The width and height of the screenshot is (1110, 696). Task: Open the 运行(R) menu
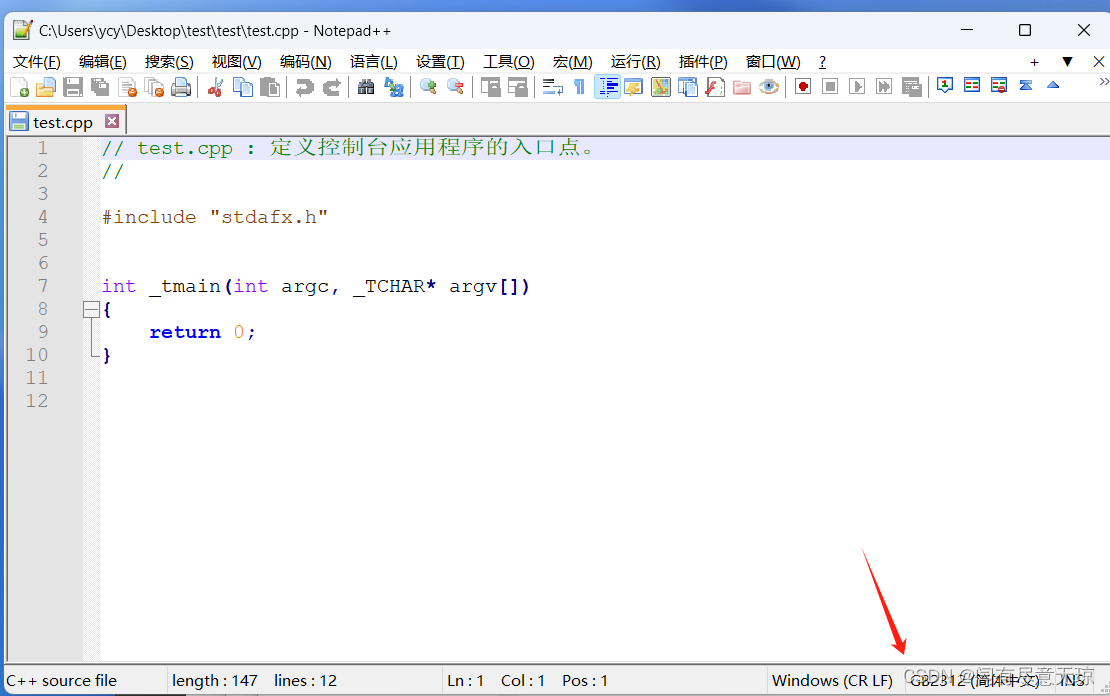635,62
